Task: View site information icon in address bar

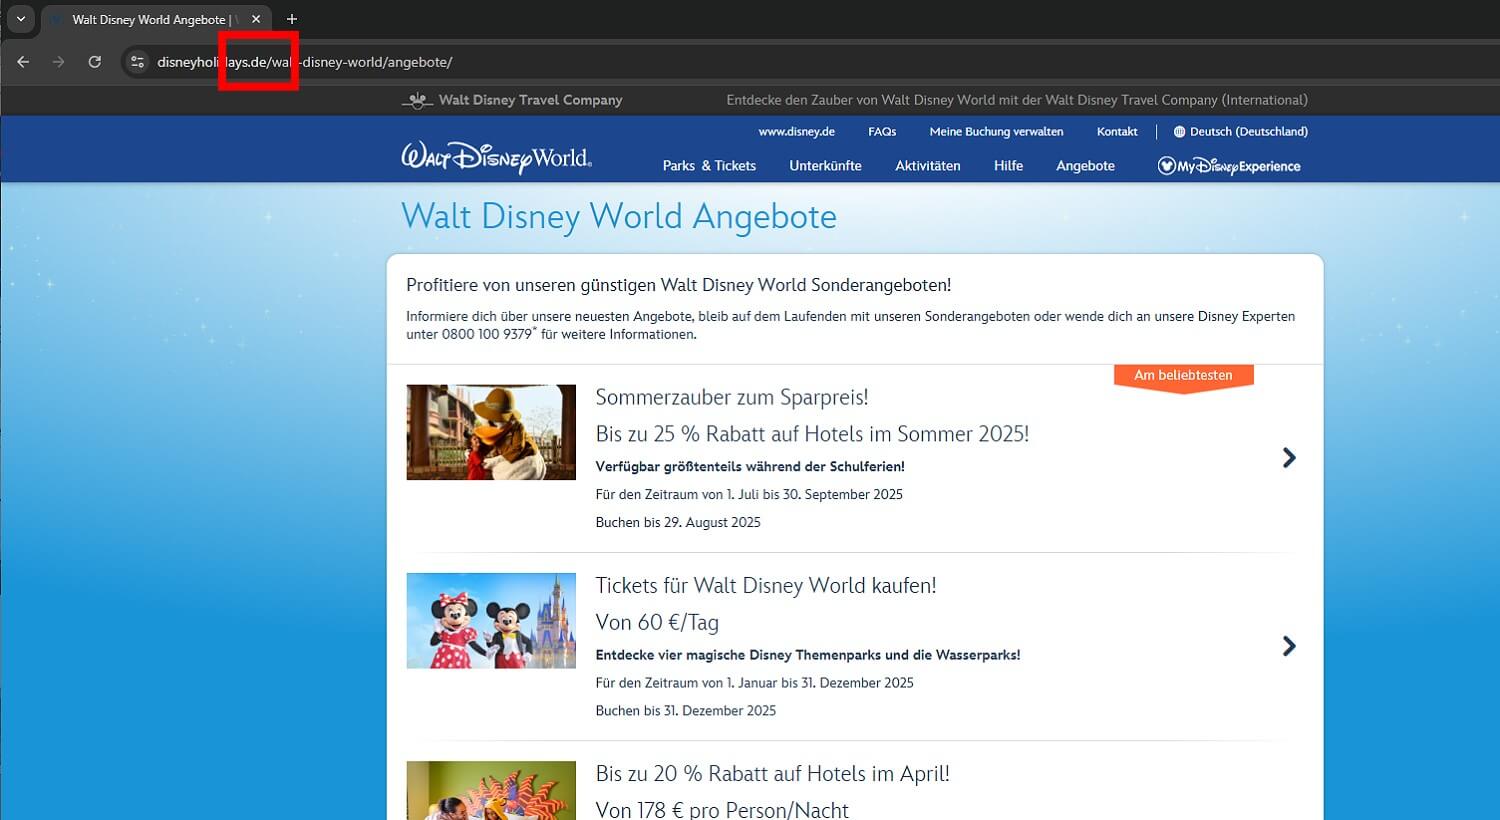Action: (x=138, y=62)
